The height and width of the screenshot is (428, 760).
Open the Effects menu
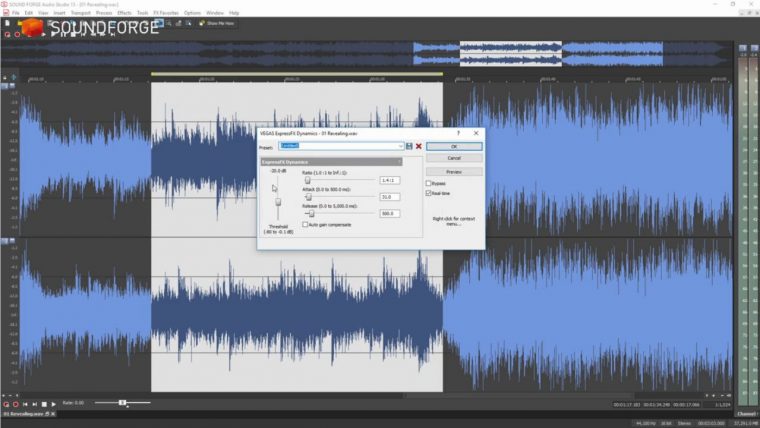pos(124,13)
